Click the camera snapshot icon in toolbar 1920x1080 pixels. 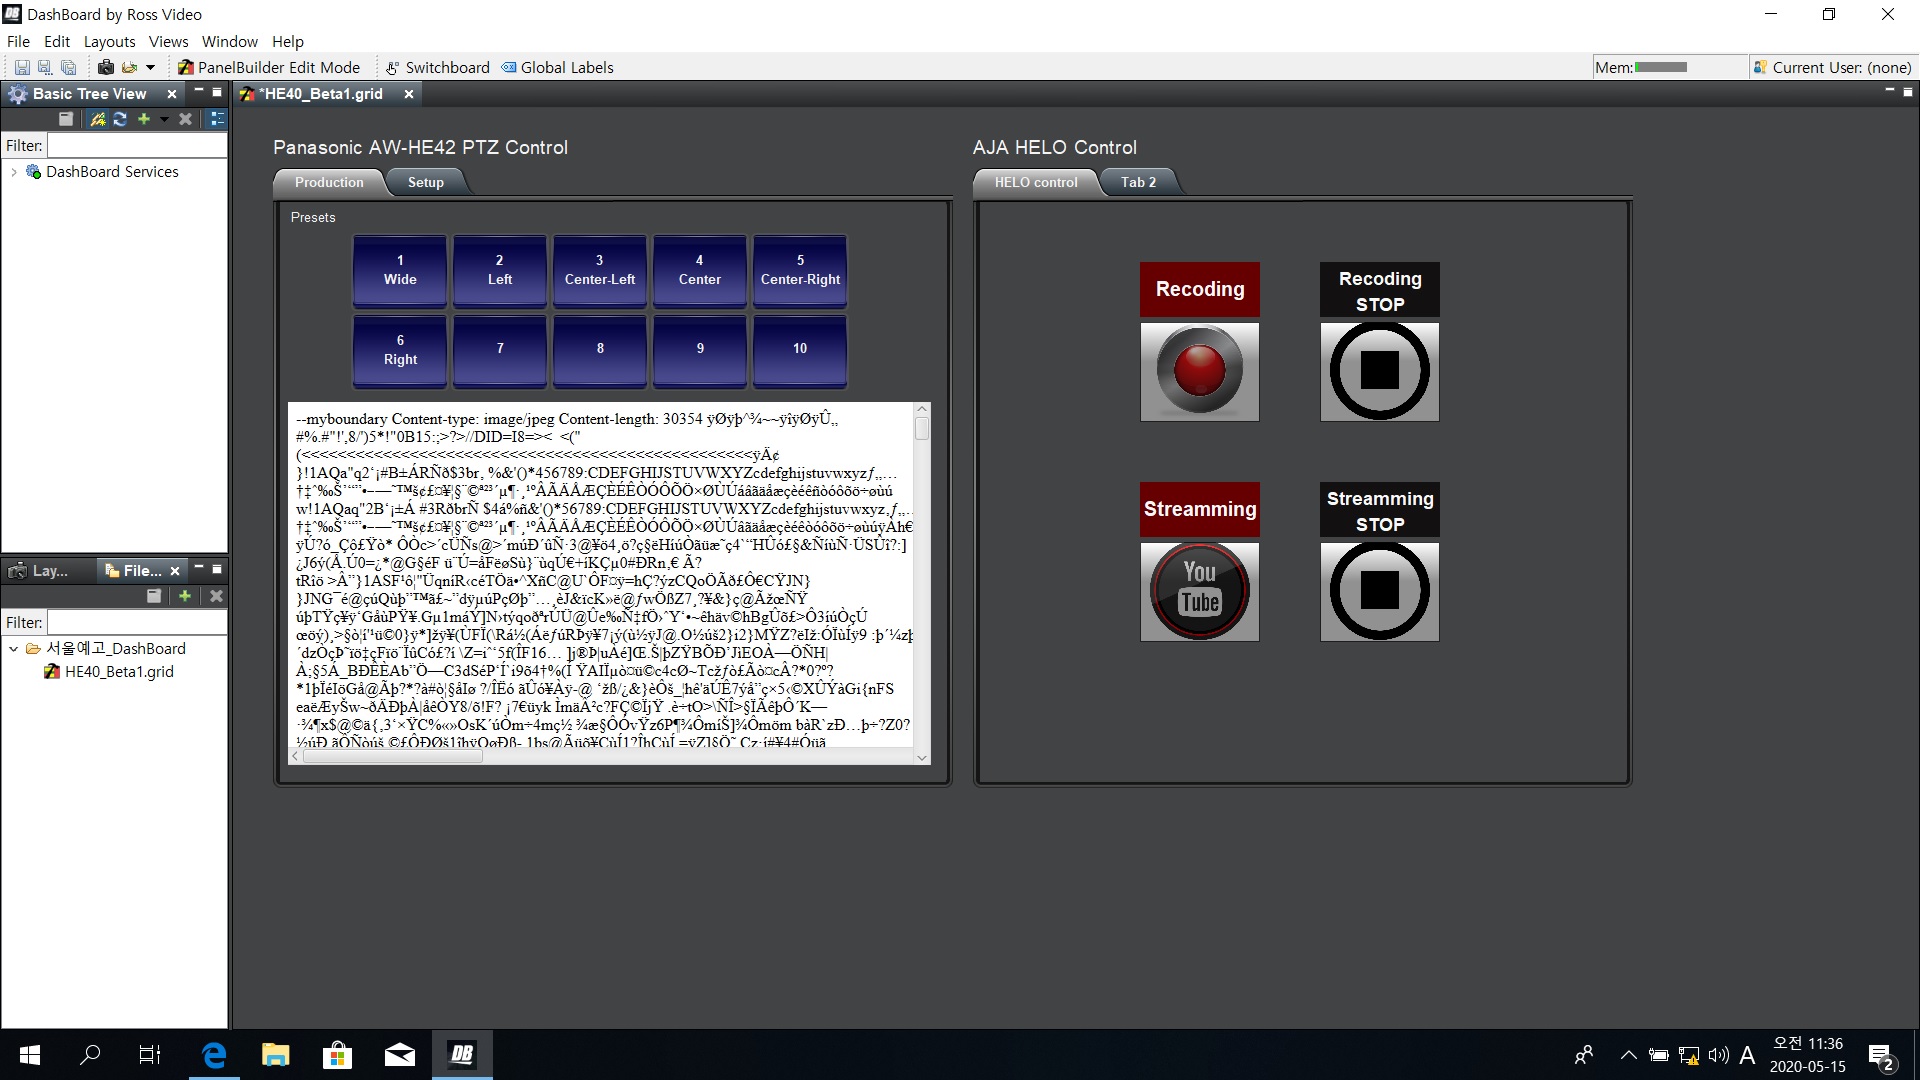[105, 67]
